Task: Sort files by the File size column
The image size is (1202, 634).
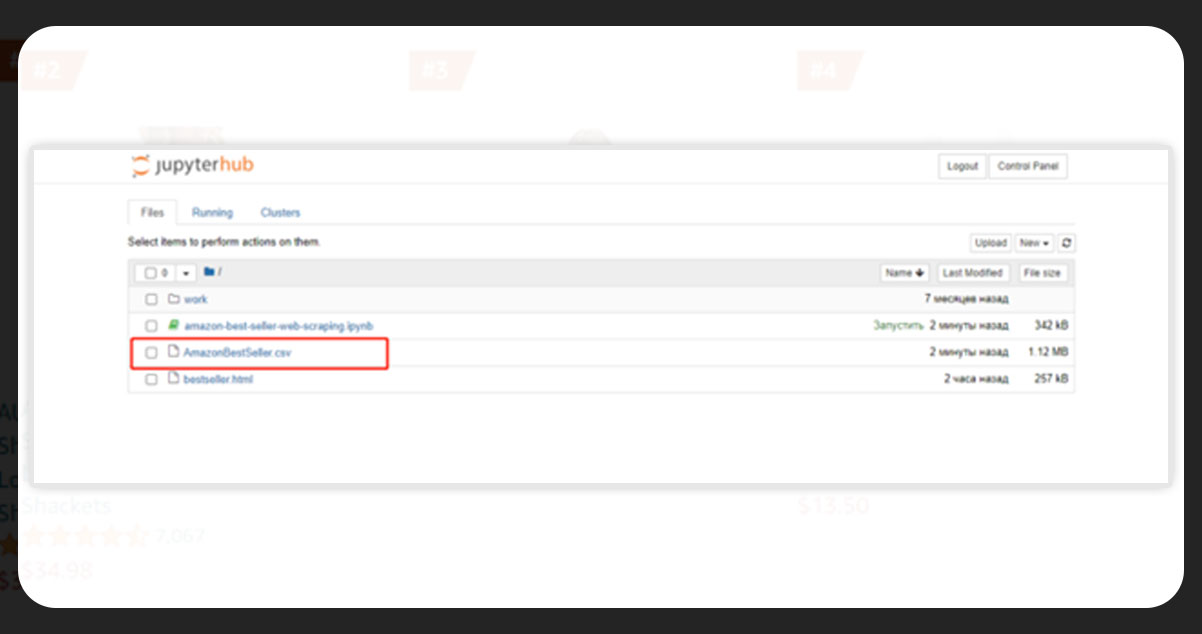Action: [x=1043, y=272]
